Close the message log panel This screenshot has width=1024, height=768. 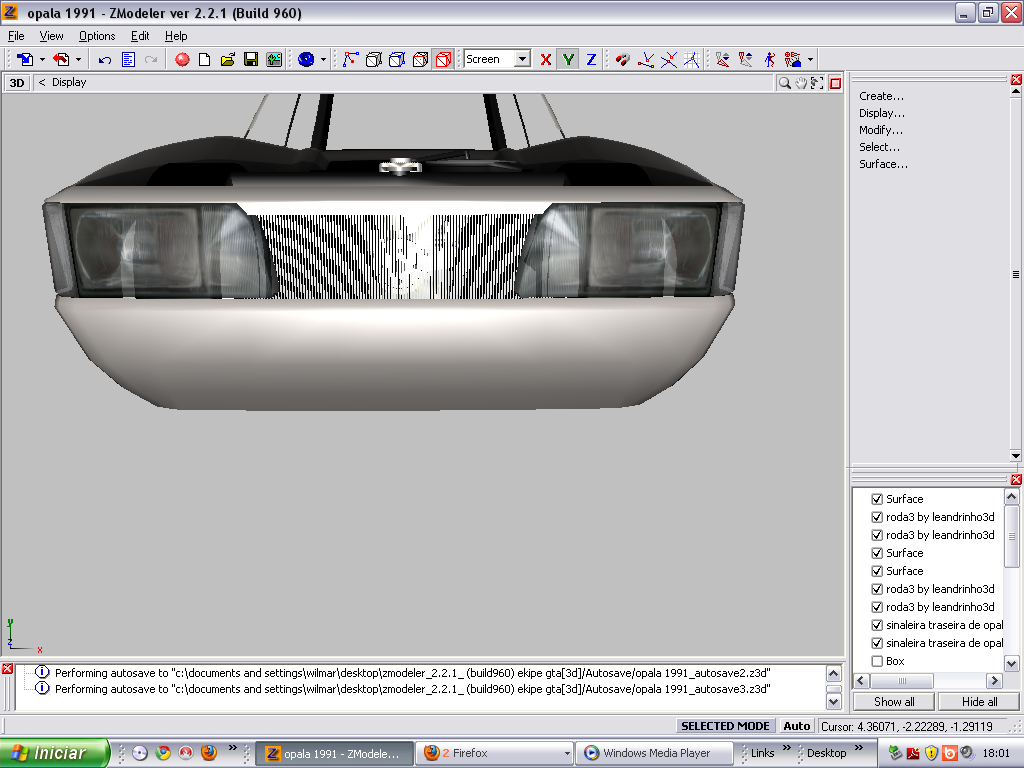pos(7,668)
